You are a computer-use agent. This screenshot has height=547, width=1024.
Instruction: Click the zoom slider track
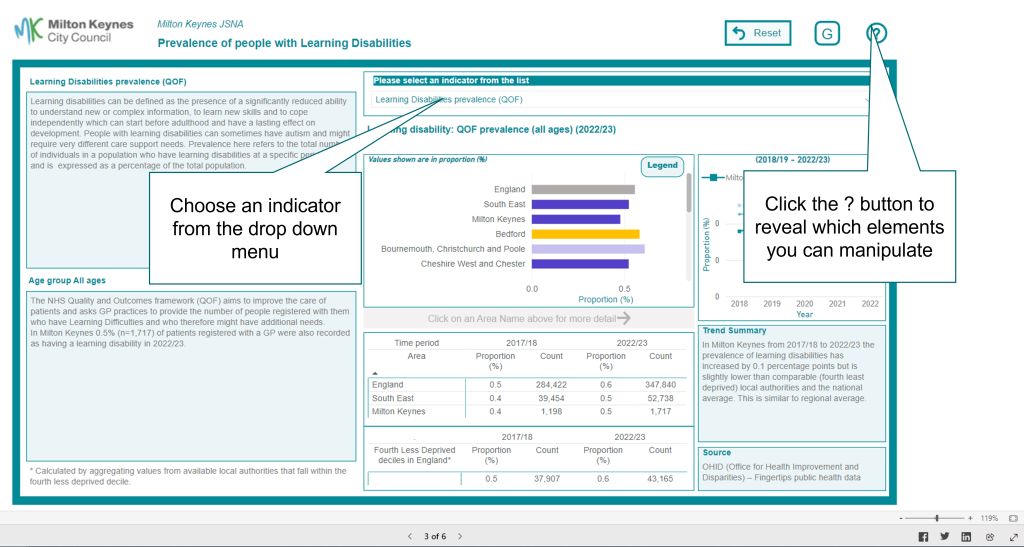936,518
